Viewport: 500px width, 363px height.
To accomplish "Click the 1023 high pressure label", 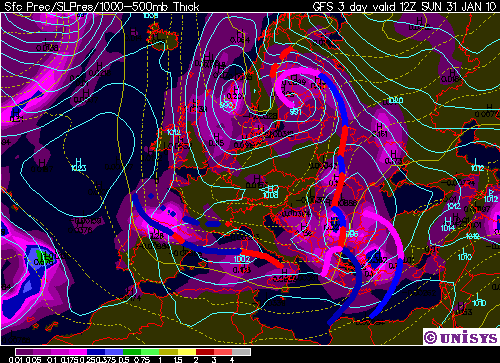I will click(x=79, y=167).
